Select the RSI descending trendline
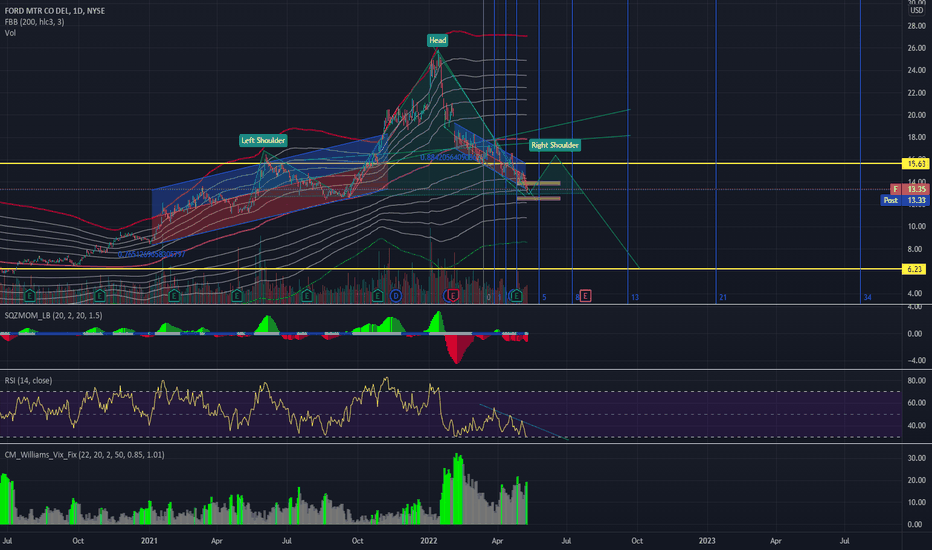The height and width of the screenshot is (550, 932). click(x=524, y=422)
